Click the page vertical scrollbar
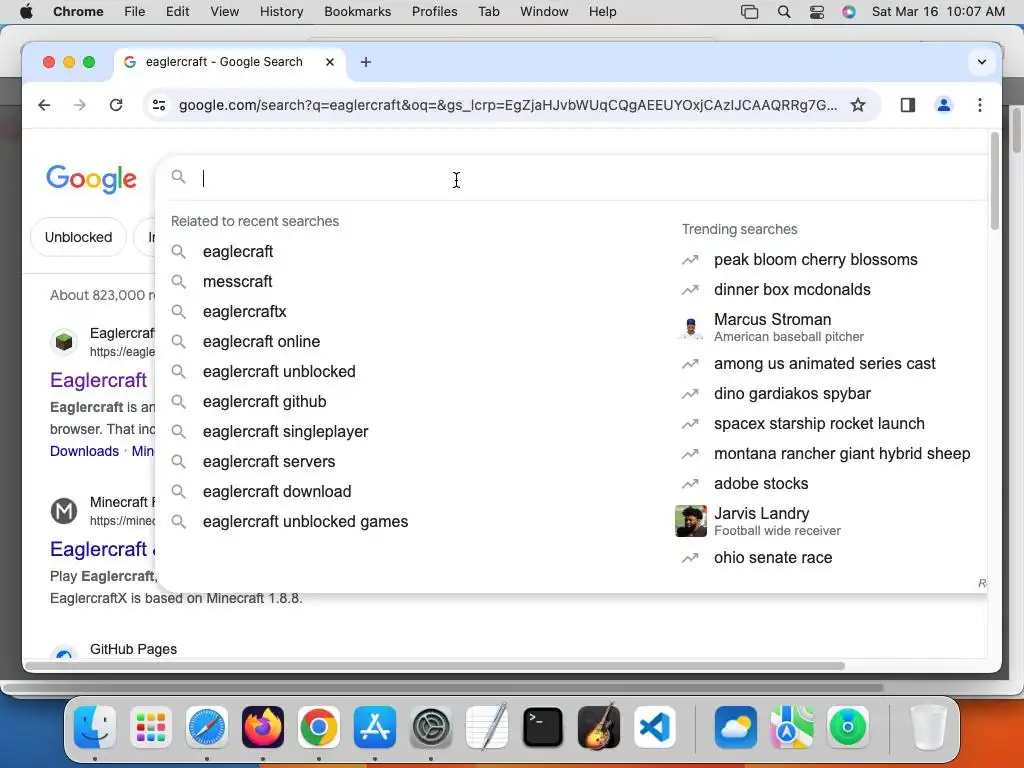Image resolution: width=1024 pixels, height=768 pixels. pyautogui.click(x=994, y=183)
